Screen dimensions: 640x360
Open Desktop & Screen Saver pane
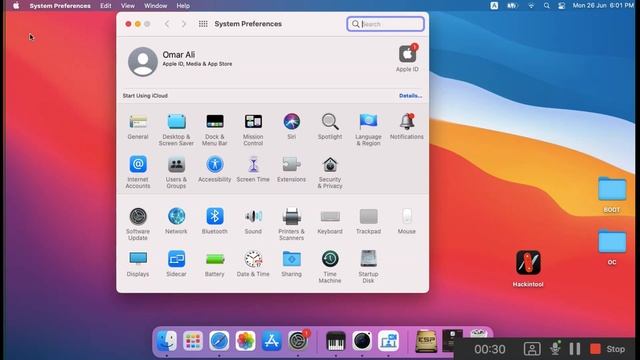click(x=176, y=130)
